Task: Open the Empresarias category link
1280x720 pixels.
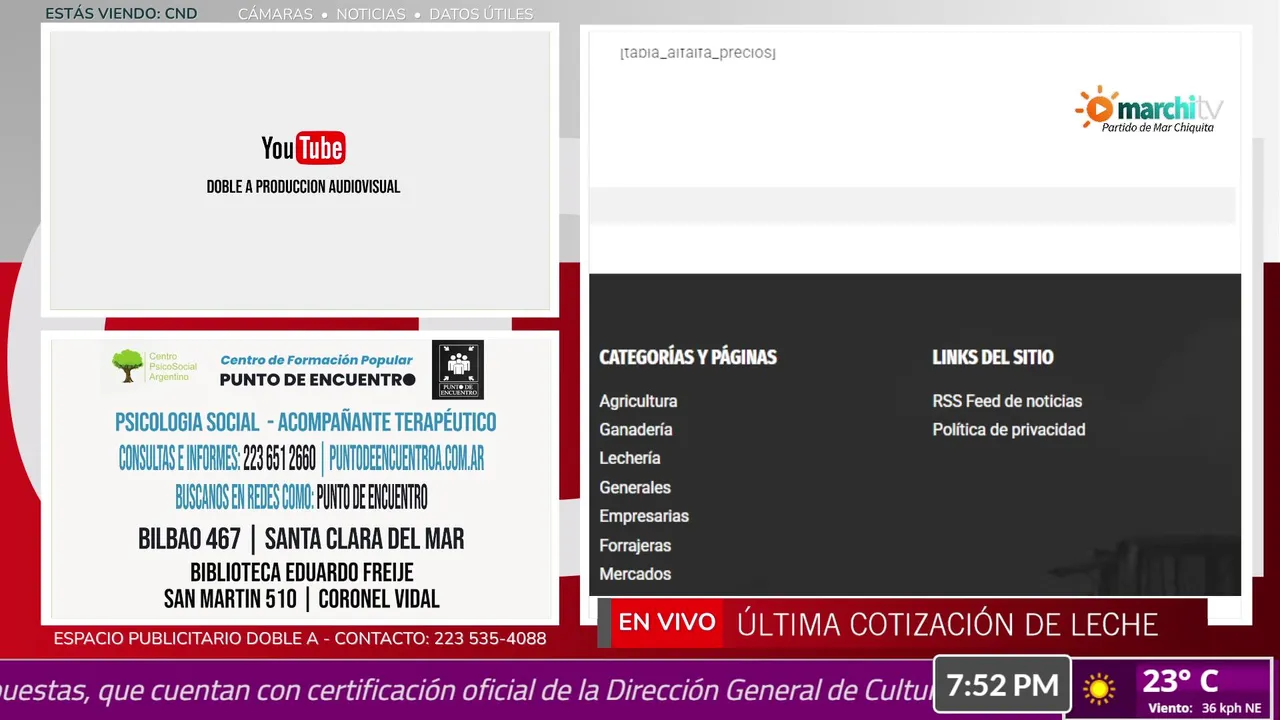Action: coord(644,516)
